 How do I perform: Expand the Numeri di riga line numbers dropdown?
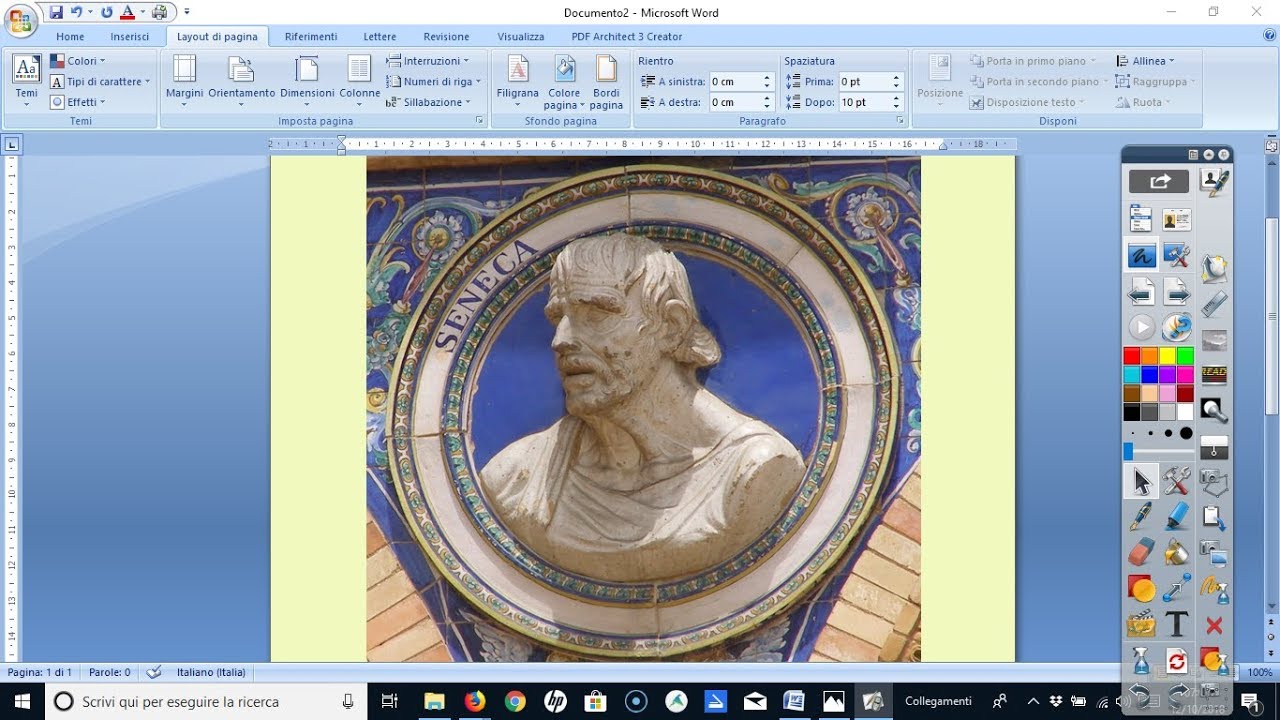click(x=434, y=82)
